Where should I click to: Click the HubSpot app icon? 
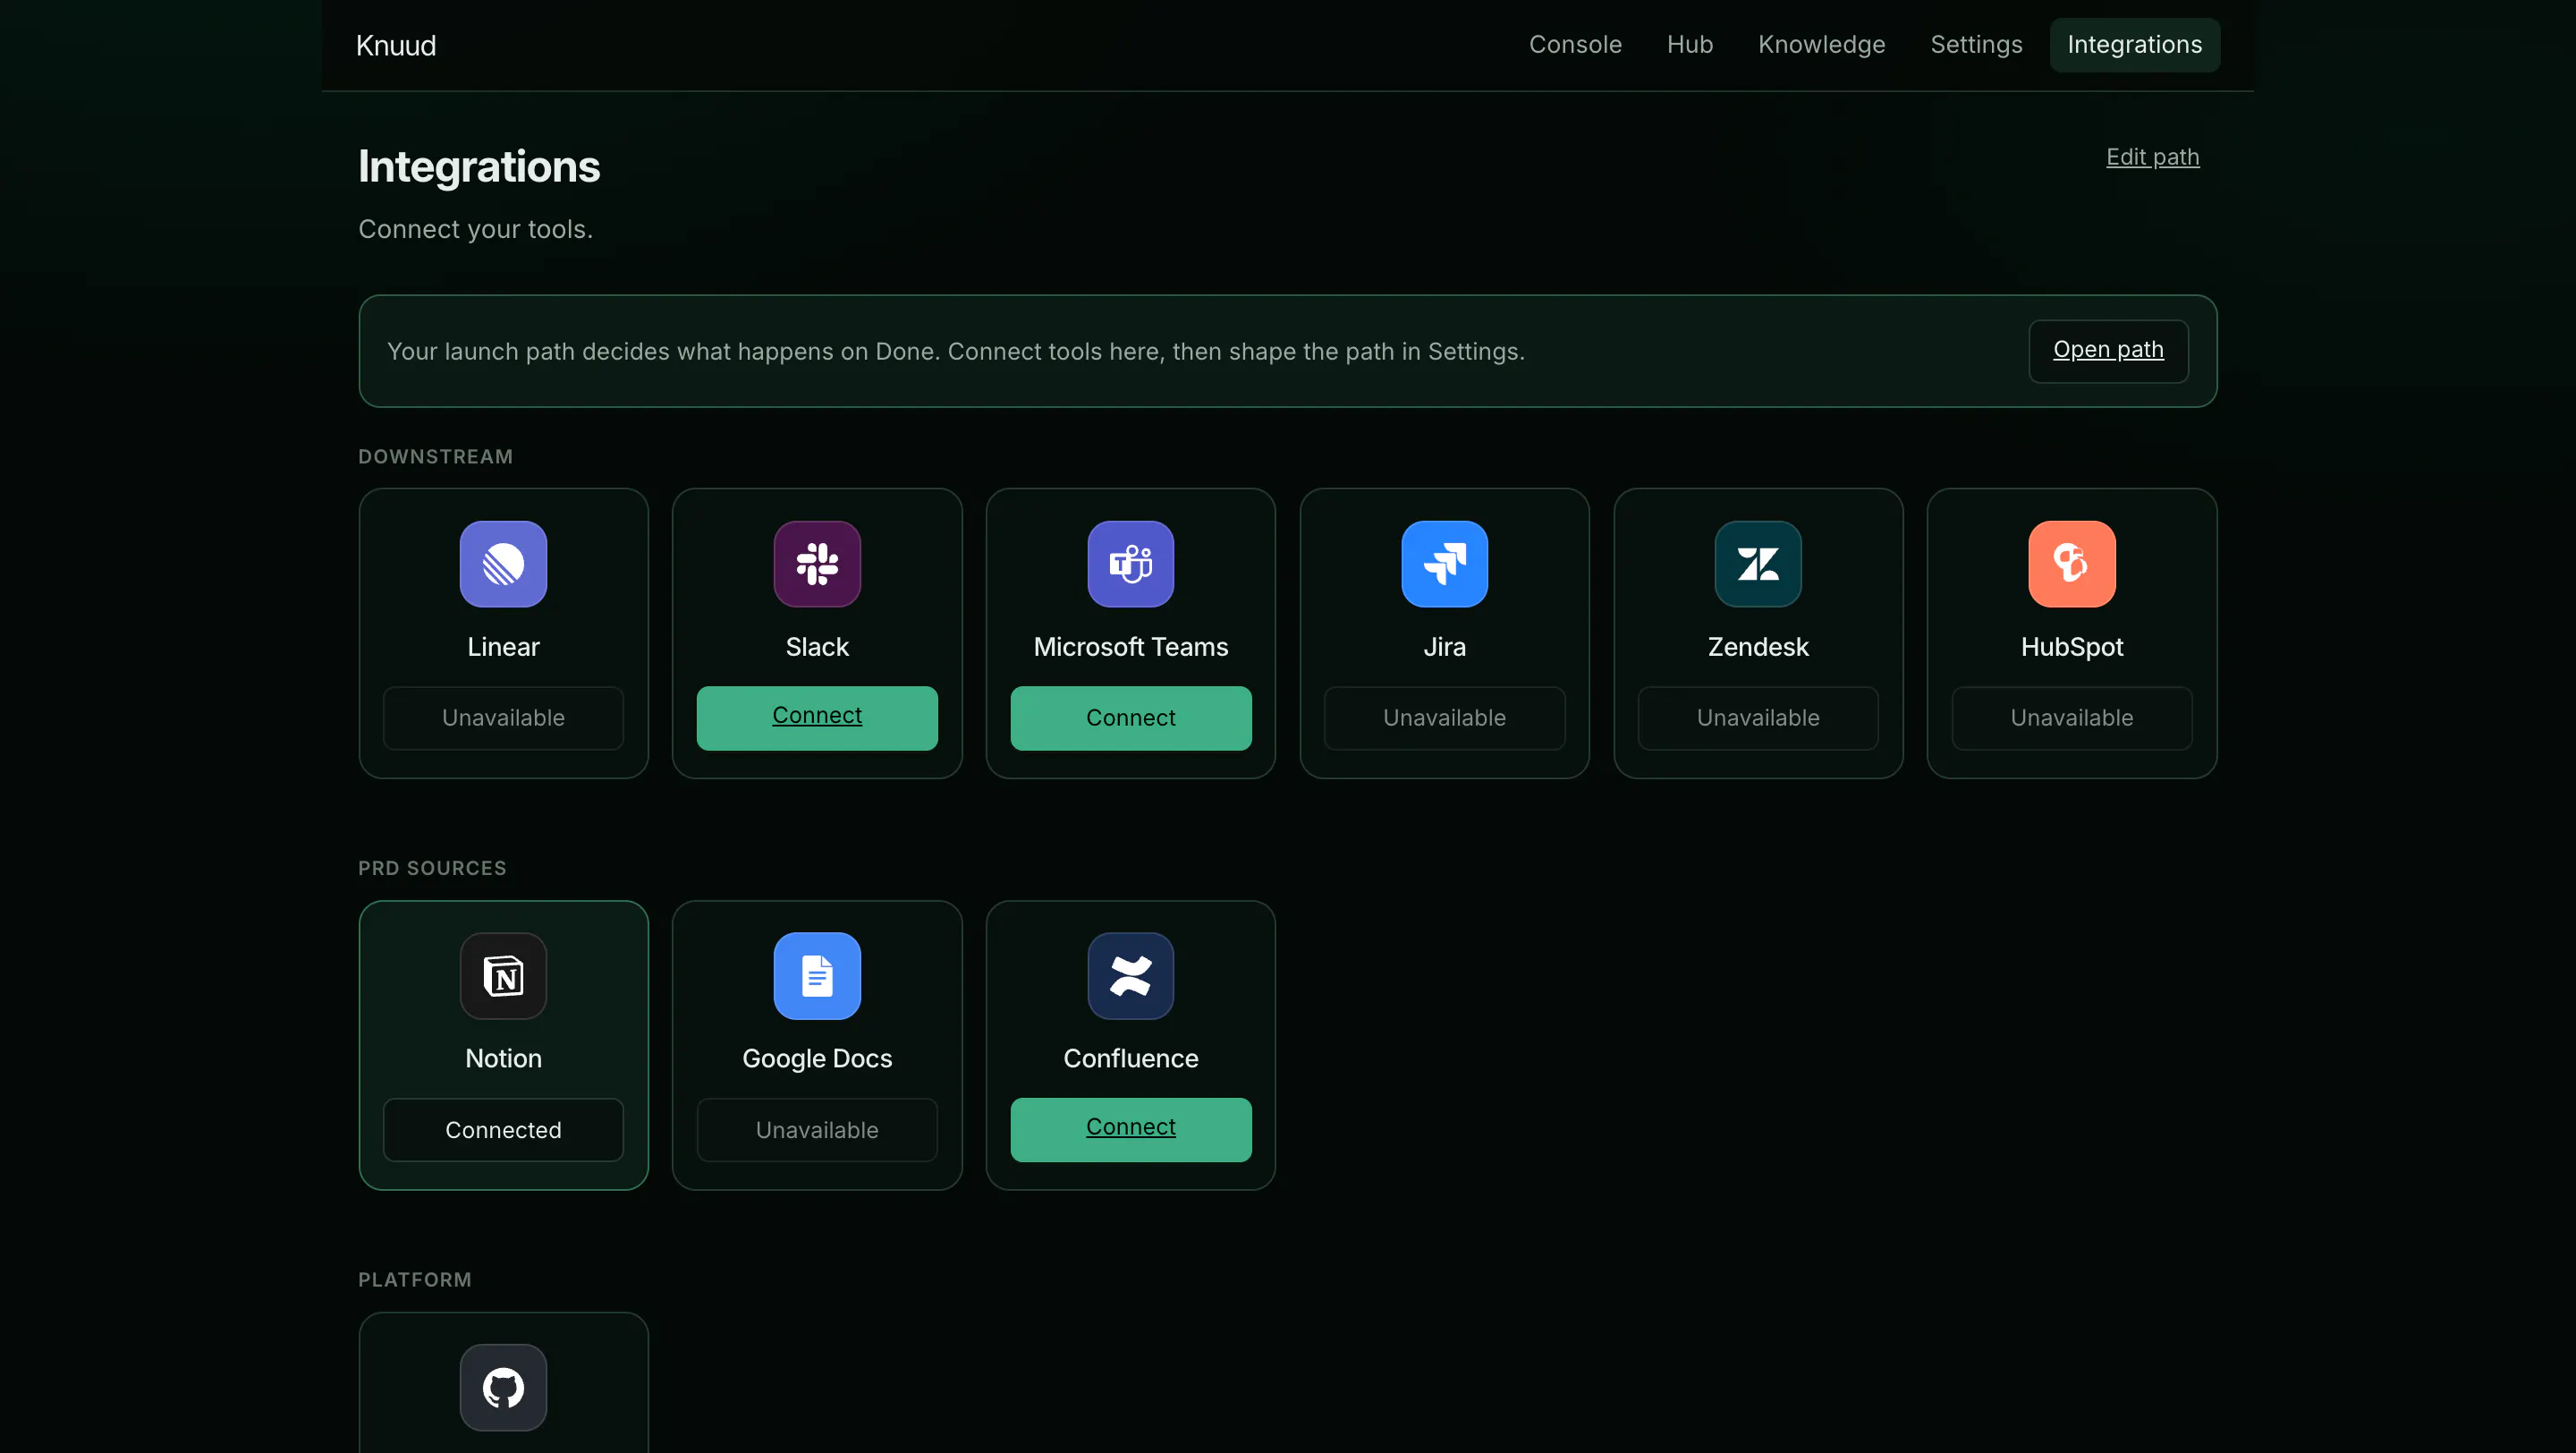tap(2072, 564)
